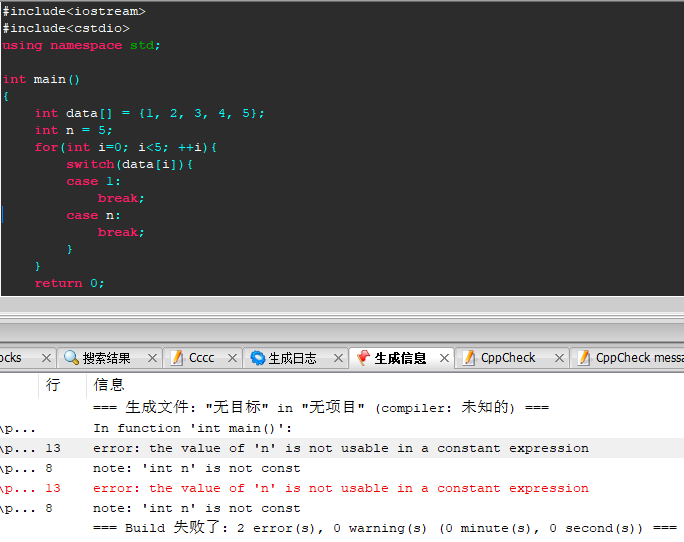Click the "#include<cstdio>" line
The image size is (684, 542).
click(66, 28)
